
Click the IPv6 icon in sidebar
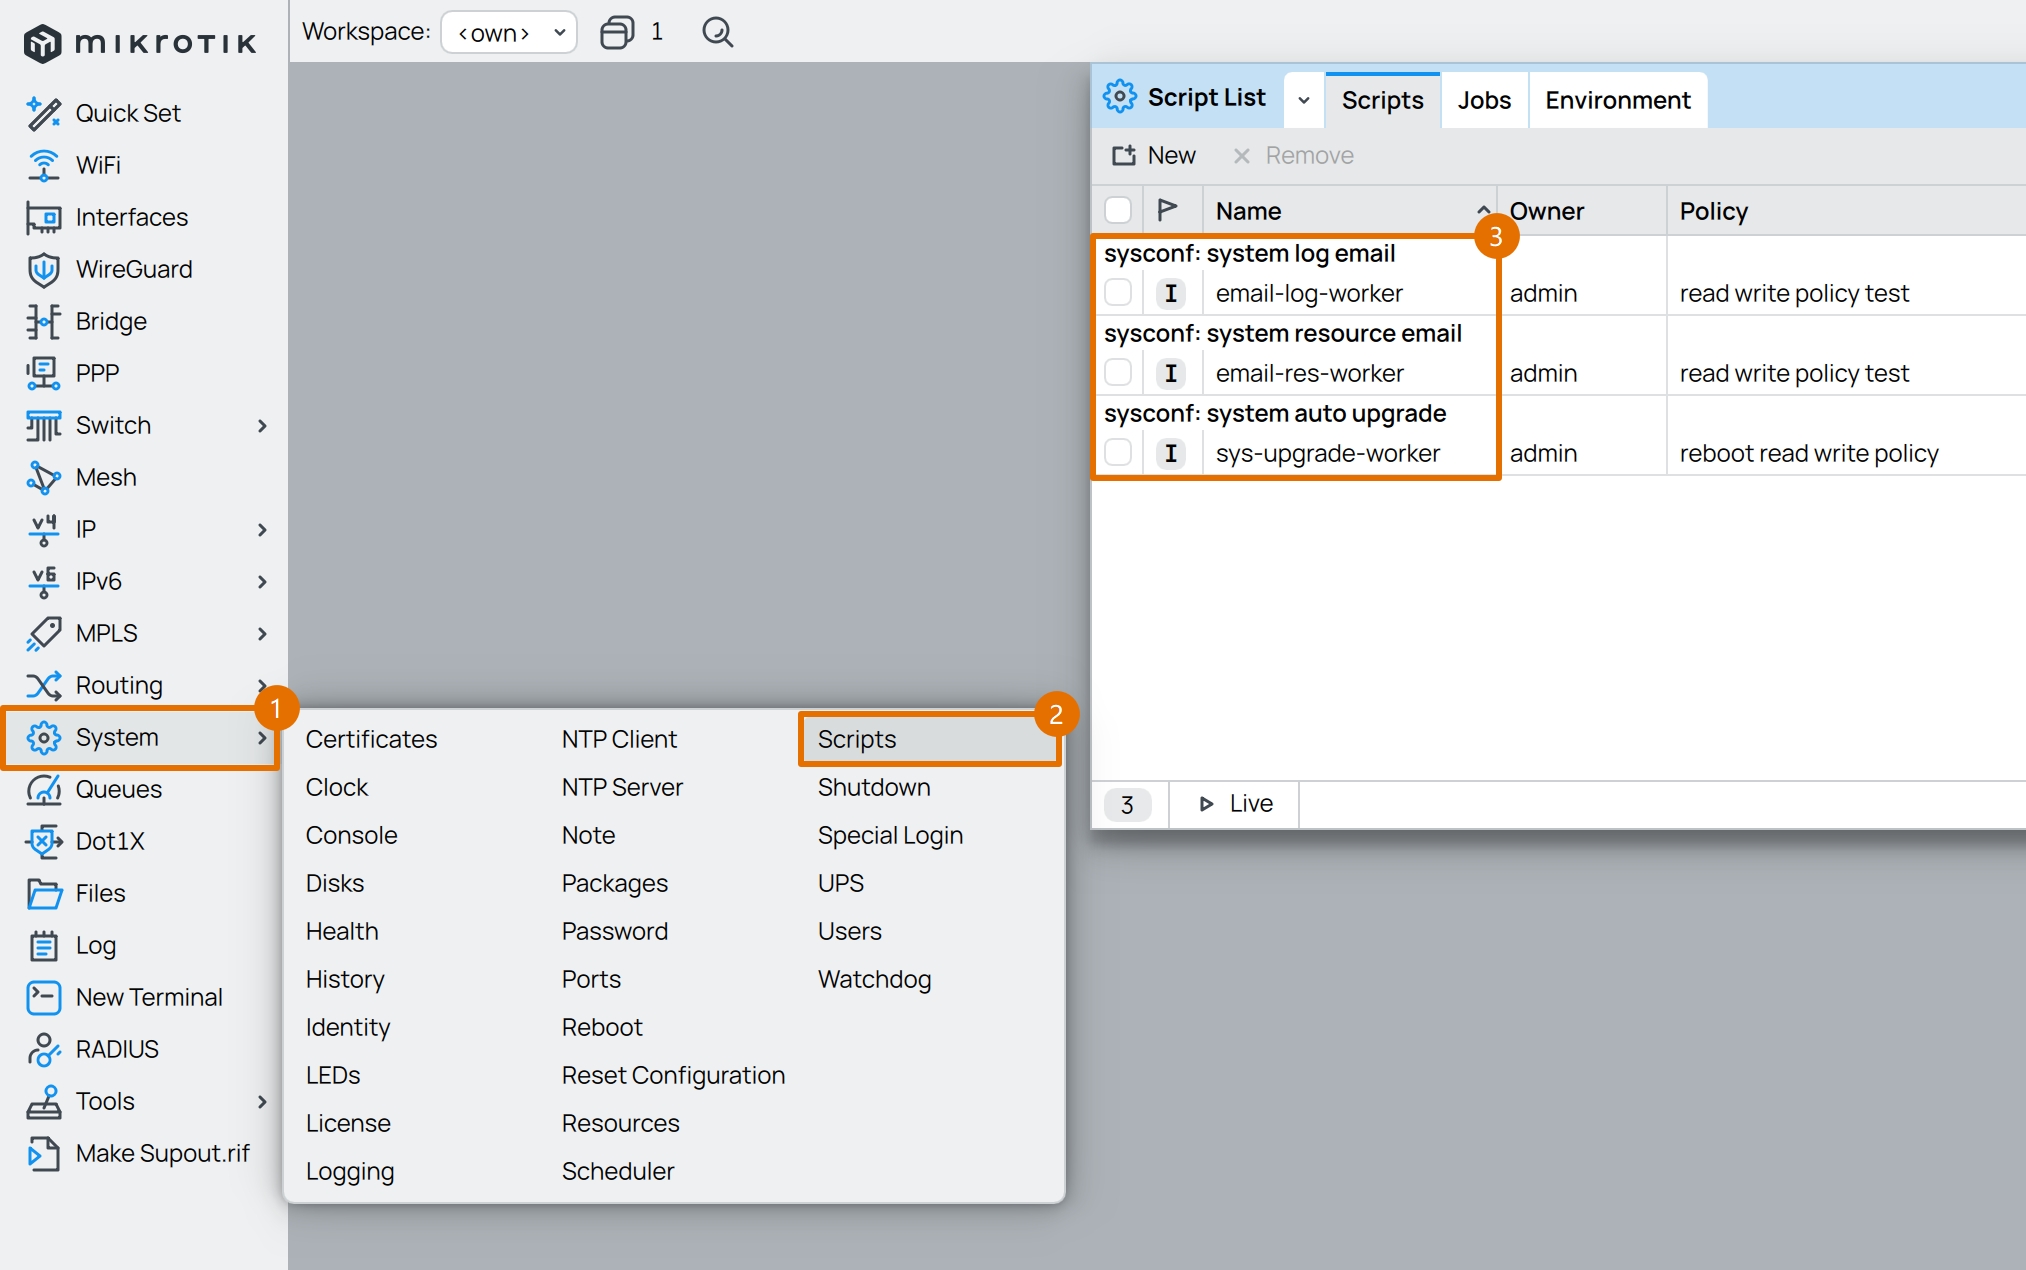pos(43,581)
